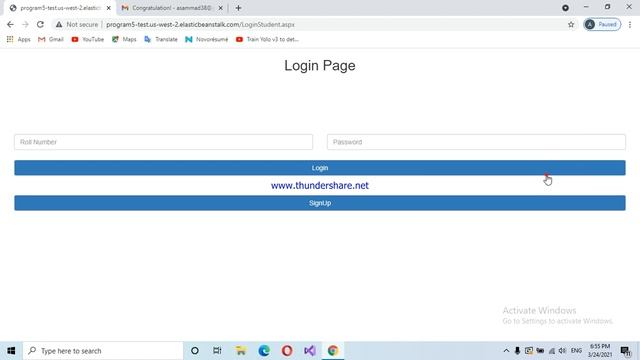Open the notification center icon
Image resolution: width=640 pixels, height=360 pixels.
tap(625, 351)
